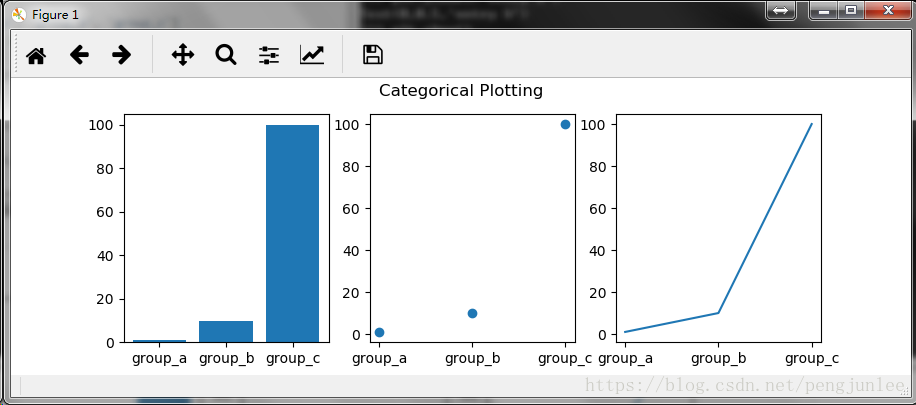Viewport: 916px width, 405px height.
Task: Click 'group_b' label under scatter plot
Action: point(473,359)
